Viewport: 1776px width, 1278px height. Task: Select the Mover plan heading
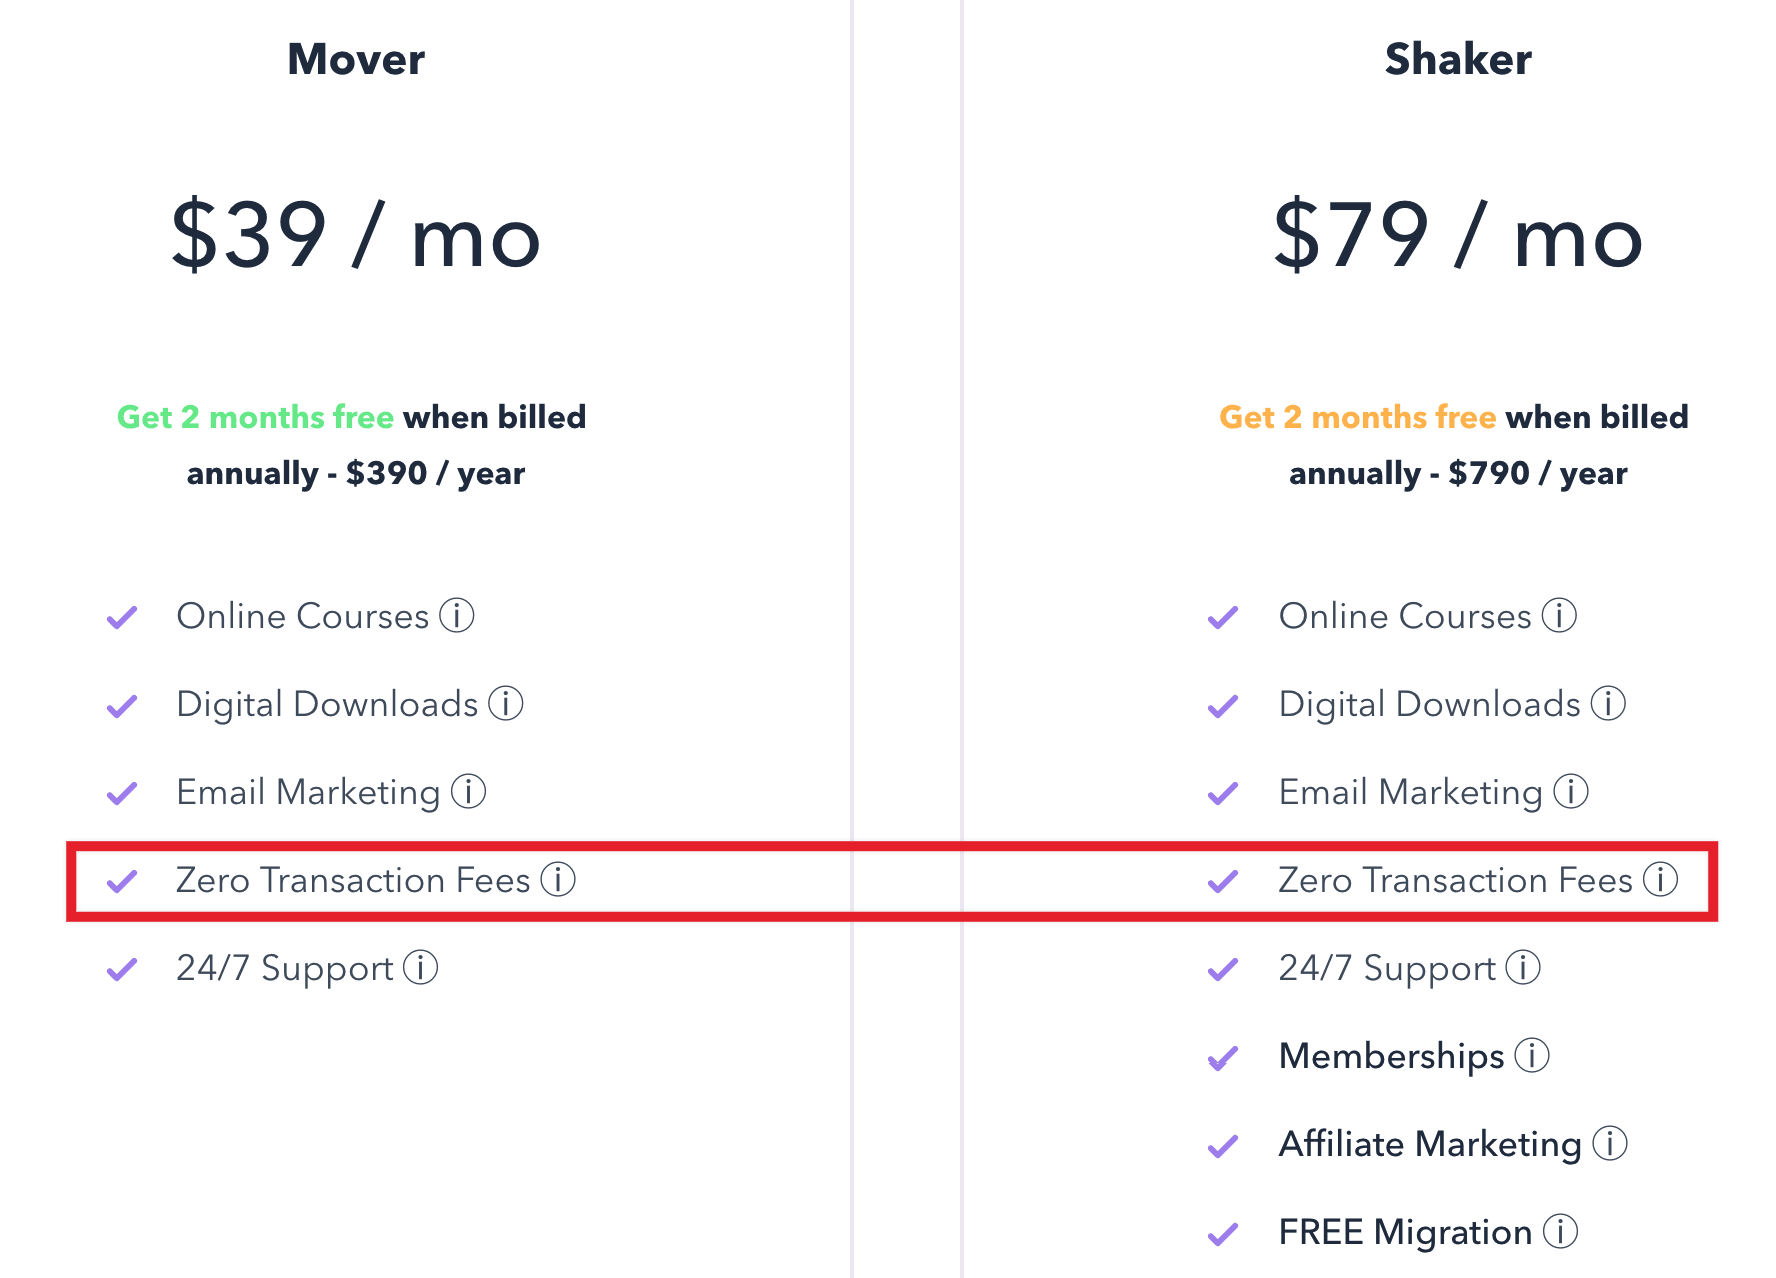click(356, 59)
